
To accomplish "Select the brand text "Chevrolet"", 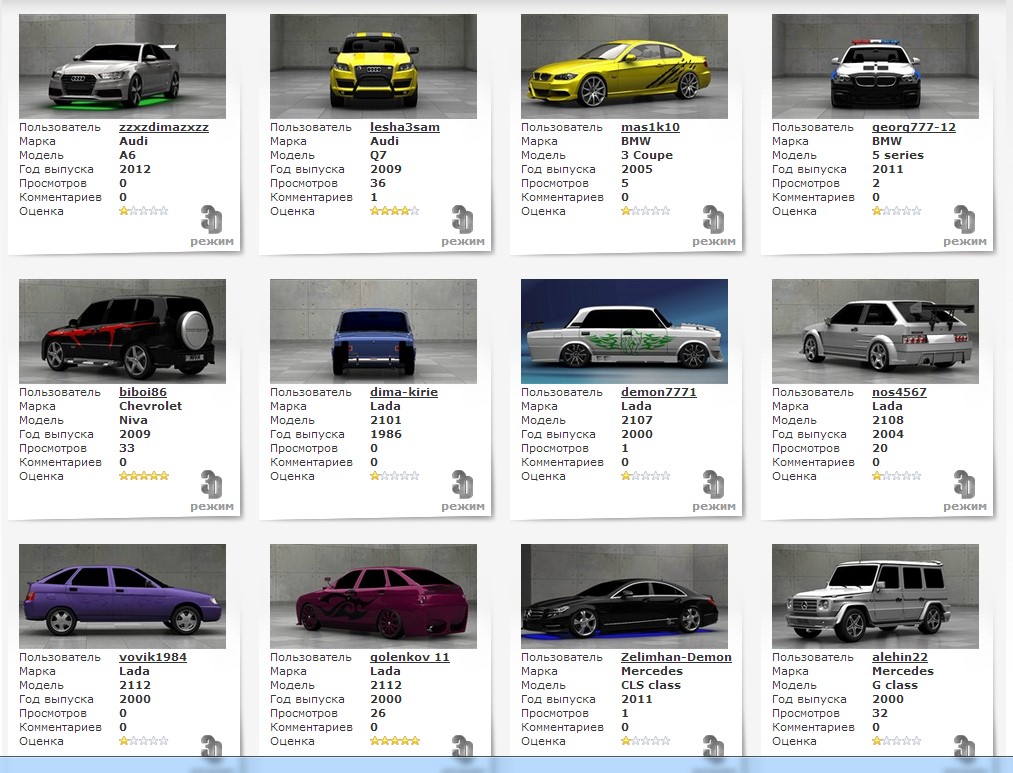I will click(x=151, y=406).
